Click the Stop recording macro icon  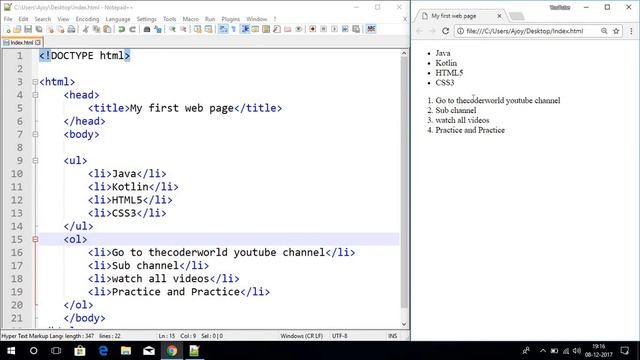(324, 29)
